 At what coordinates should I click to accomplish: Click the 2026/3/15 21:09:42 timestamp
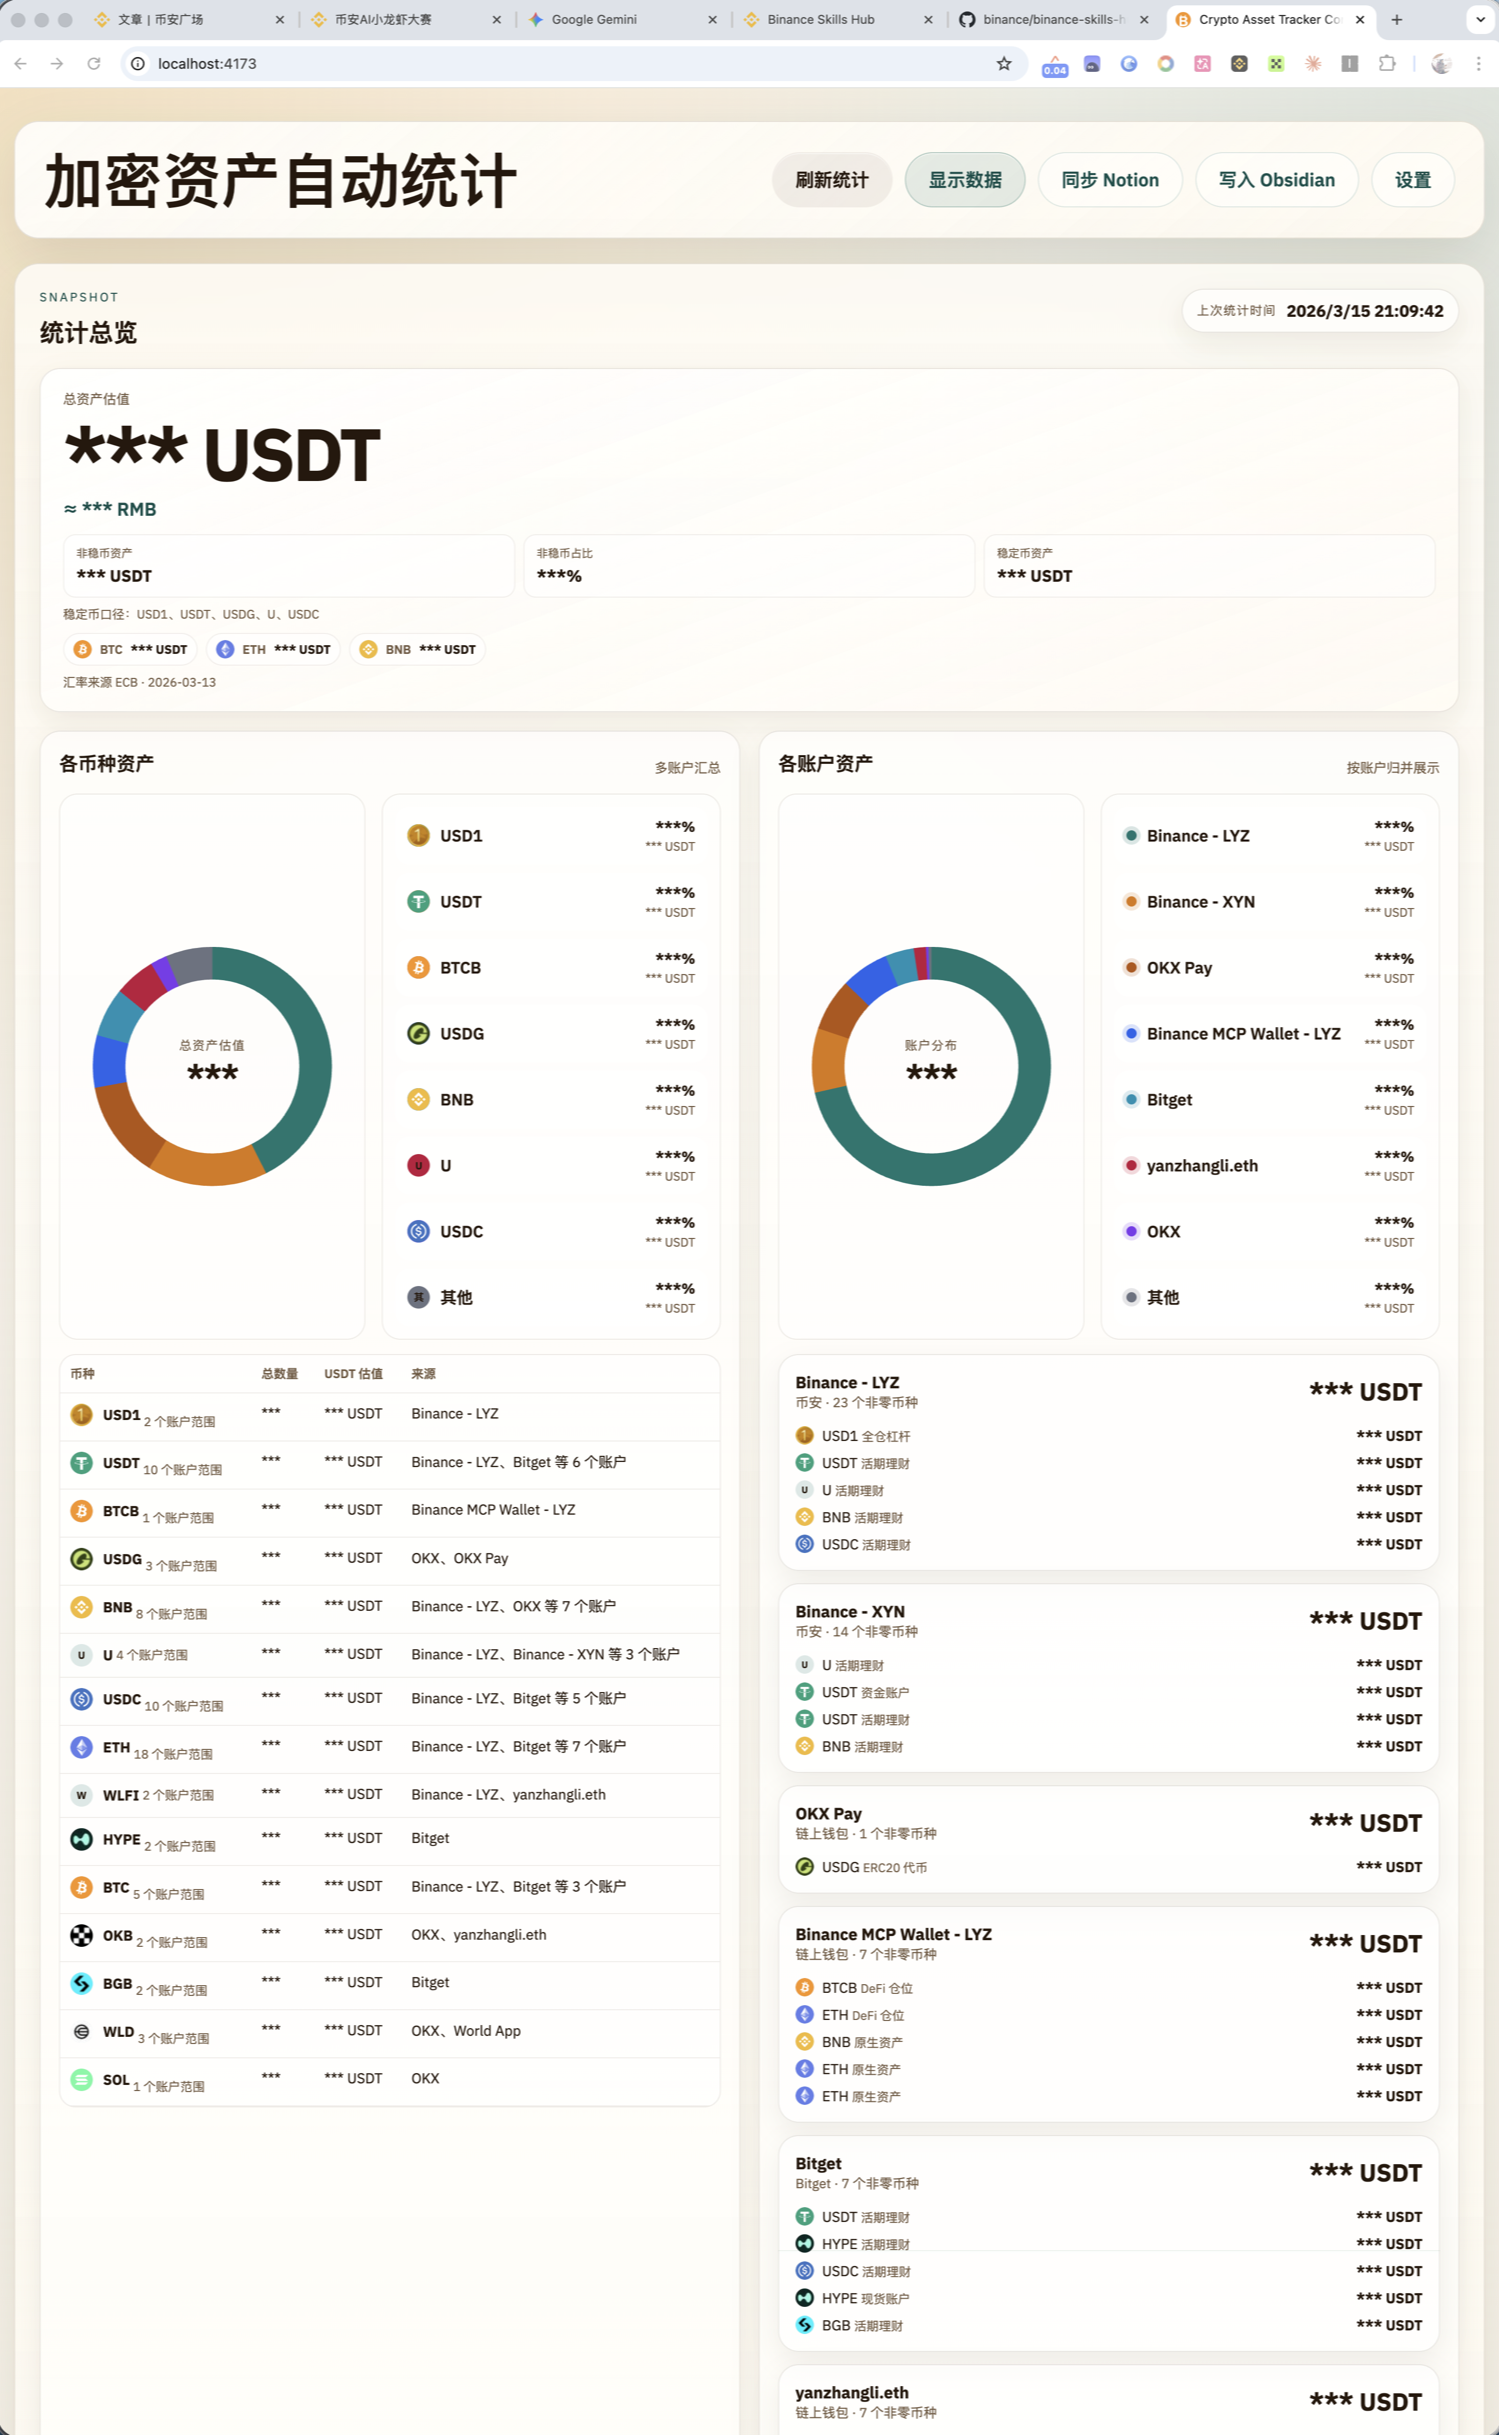click(1365, 311)
